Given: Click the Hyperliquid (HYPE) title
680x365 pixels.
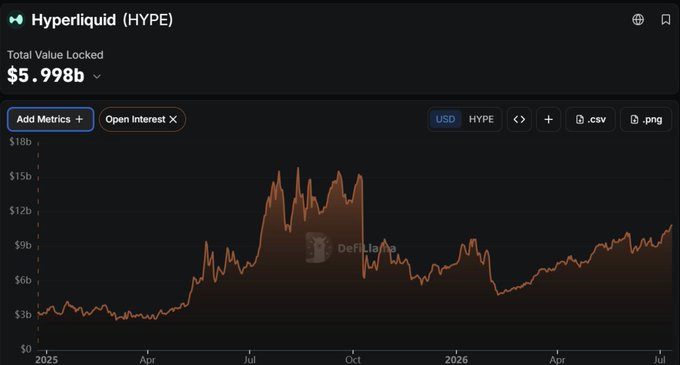Looking at the screenshot, I should (x=102, y=20).
